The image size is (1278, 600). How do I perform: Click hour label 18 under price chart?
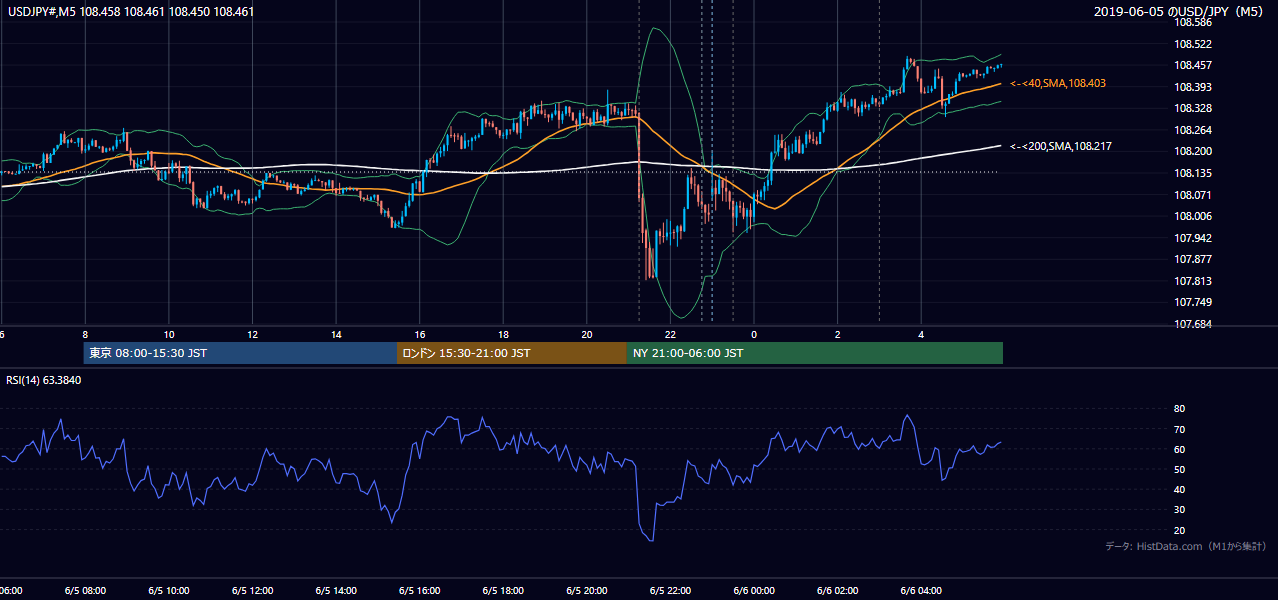(504, 335)
